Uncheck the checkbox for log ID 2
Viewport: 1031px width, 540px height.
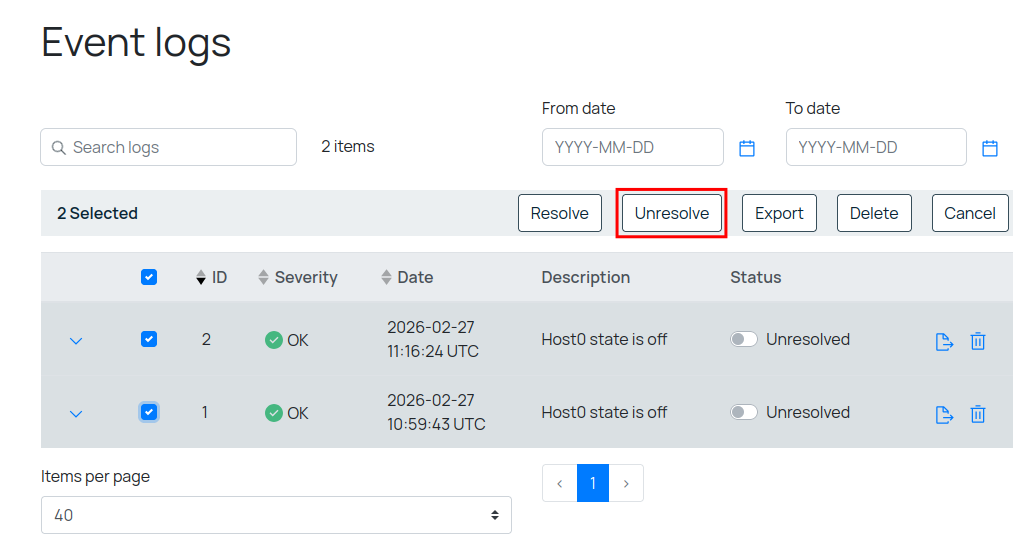149,340
